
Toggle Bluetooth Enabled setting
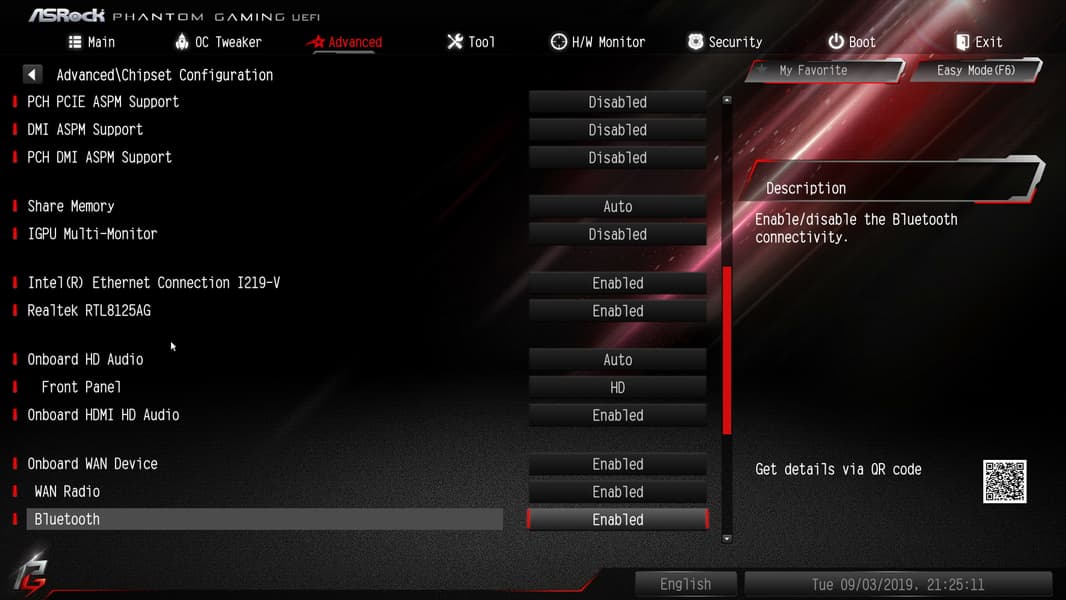617,520
